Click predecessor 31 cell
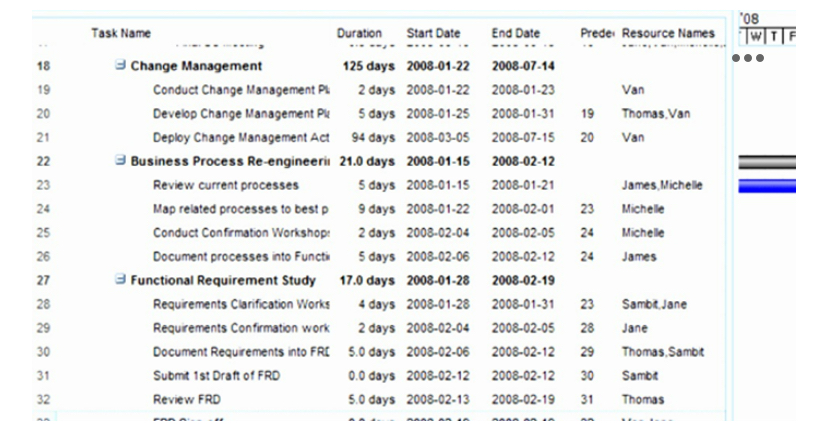This screenshot has width=828, height=431. click(587, 400)
